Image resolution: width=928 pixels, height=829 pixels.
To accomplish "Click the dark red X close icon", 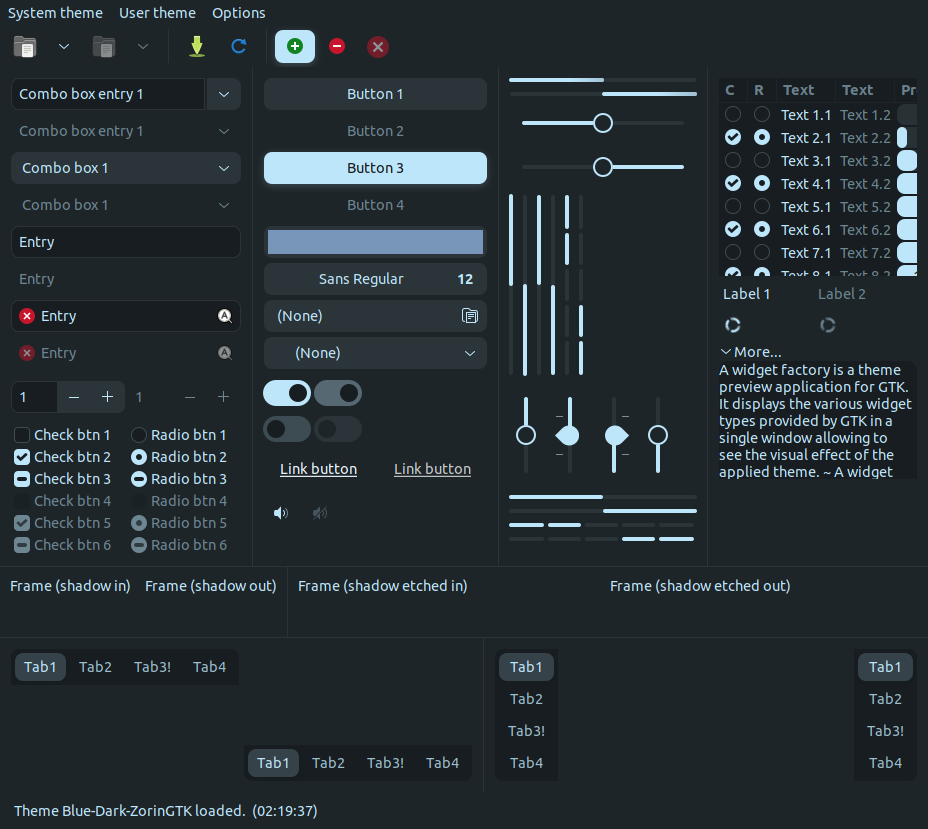I will tap(378, 47).
